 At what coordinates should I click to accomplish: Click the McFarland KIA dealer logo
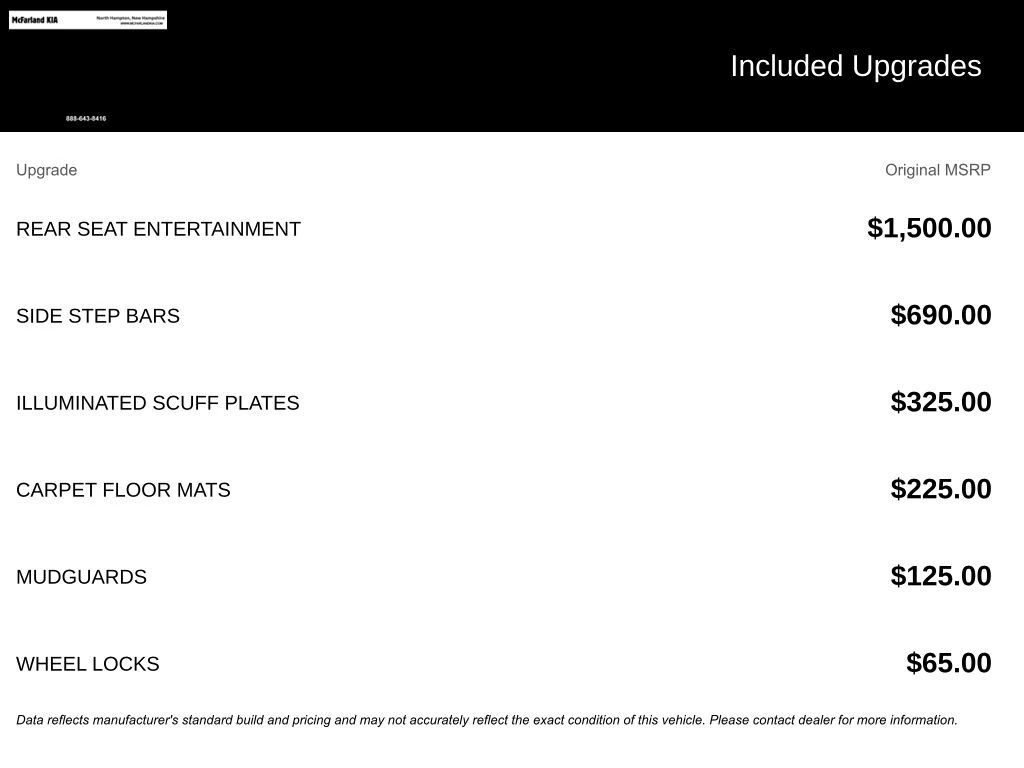pos(35,20)
